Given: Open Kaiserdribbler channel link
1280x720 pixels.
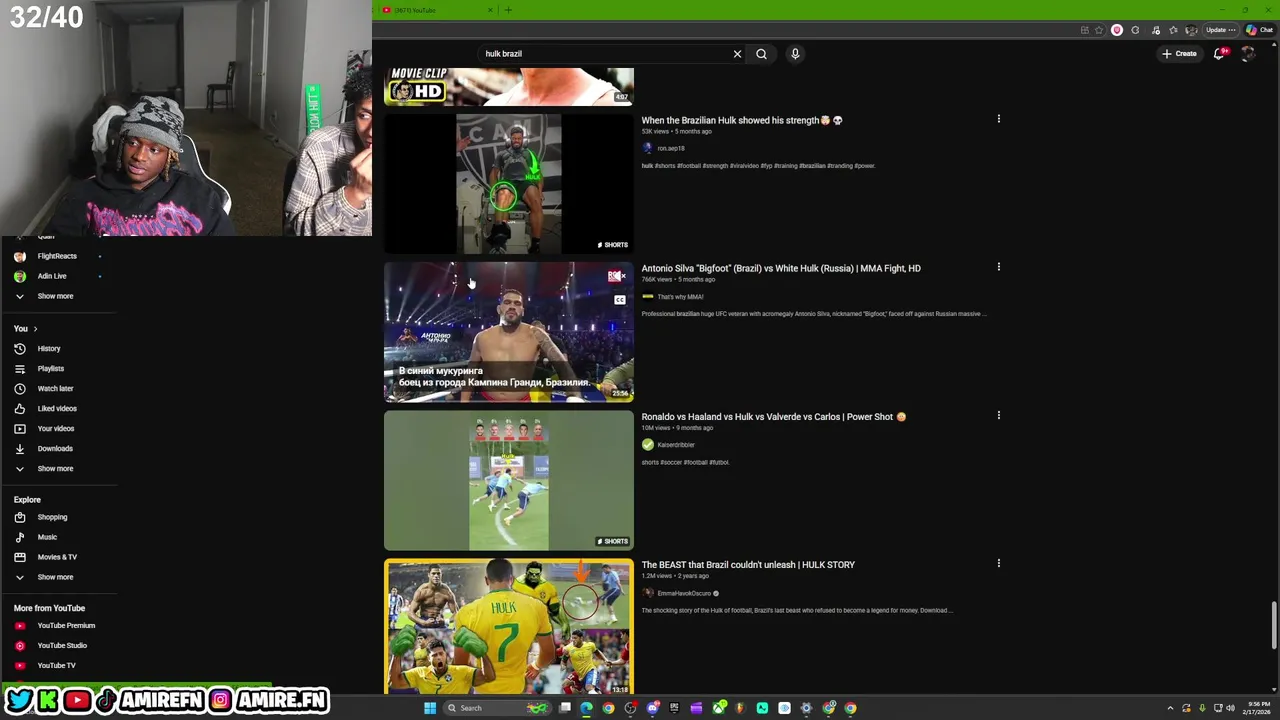Looking at the screenshot, I should pos(676,445).
